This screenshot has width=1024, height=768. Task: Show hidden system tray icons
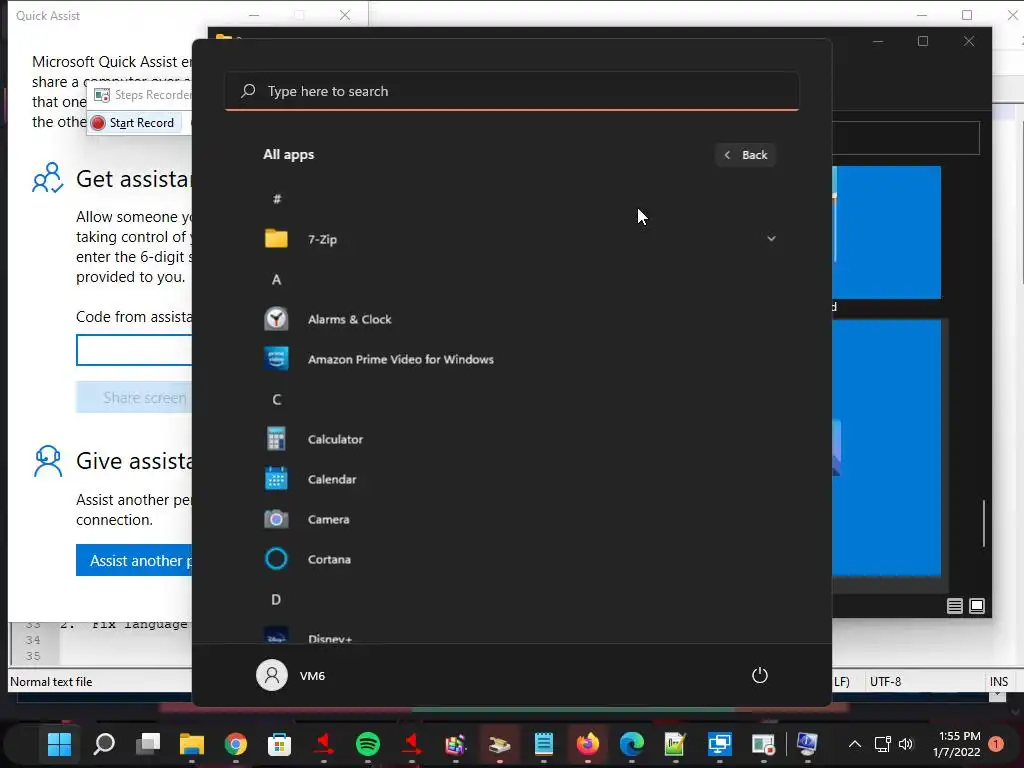point(854,744)
